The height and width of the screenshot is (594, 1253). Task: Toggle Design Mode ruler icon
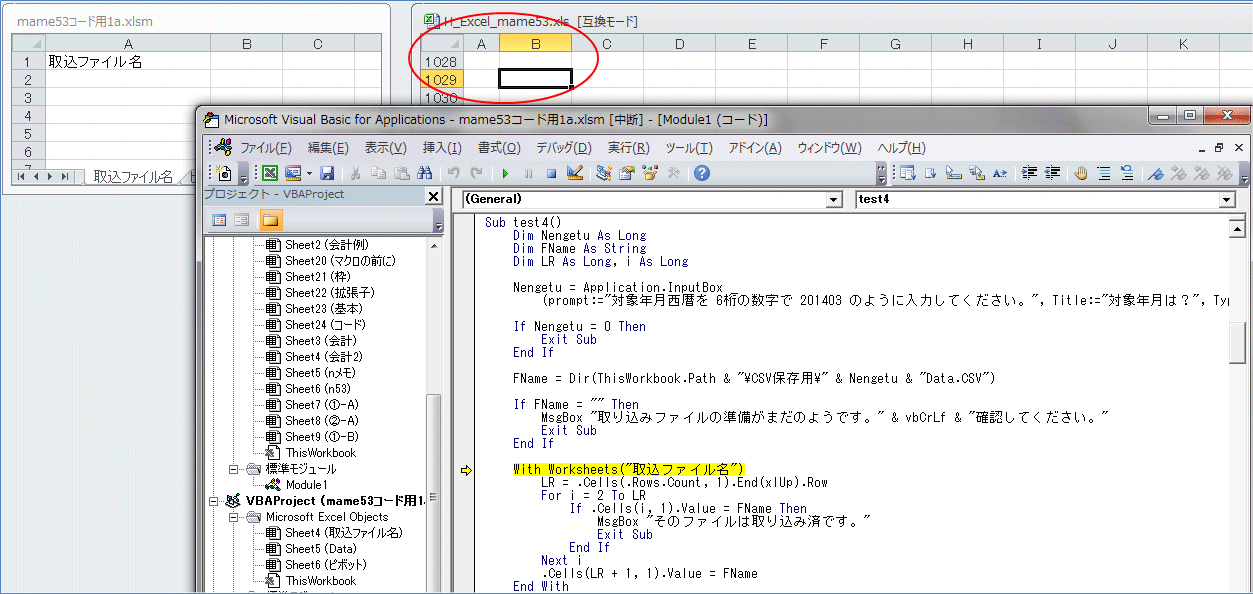[x=575, y=173]
